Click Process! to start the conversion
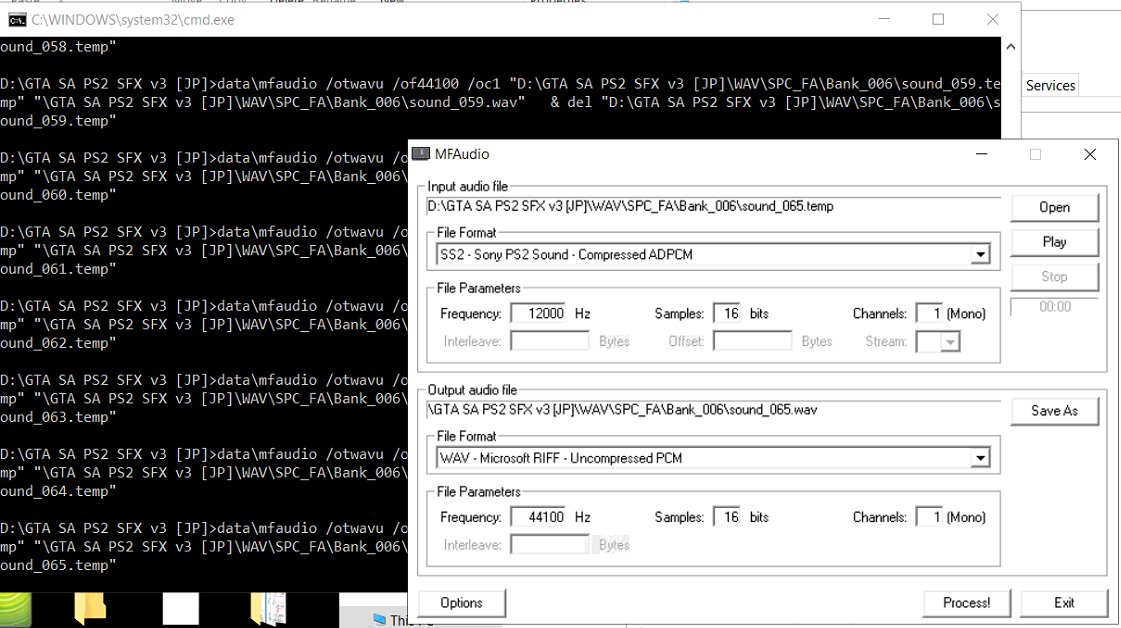 [x=966, y=603]
